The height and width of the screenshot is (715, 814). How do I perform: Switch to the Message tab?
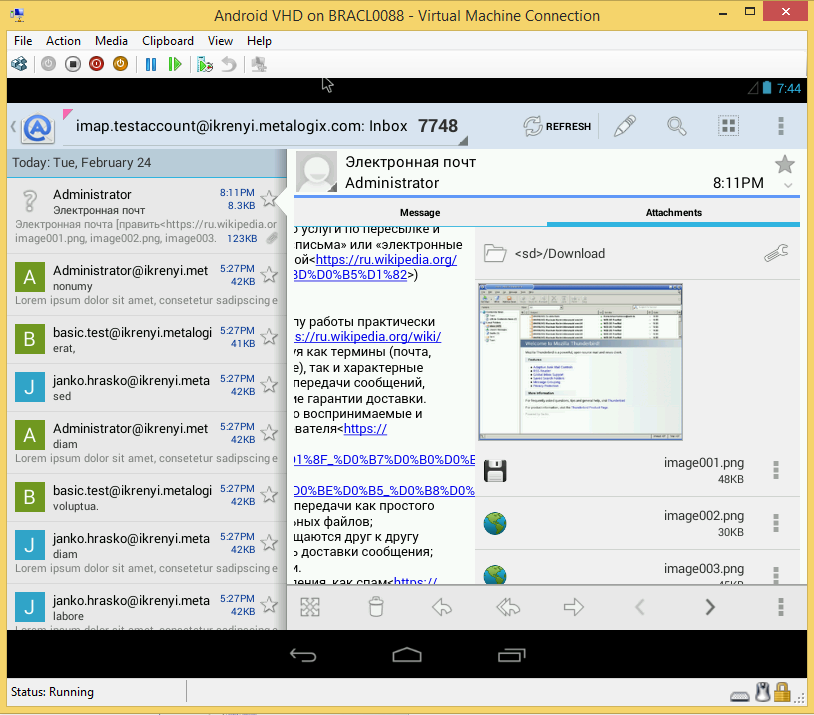click(x=420, y=212)
